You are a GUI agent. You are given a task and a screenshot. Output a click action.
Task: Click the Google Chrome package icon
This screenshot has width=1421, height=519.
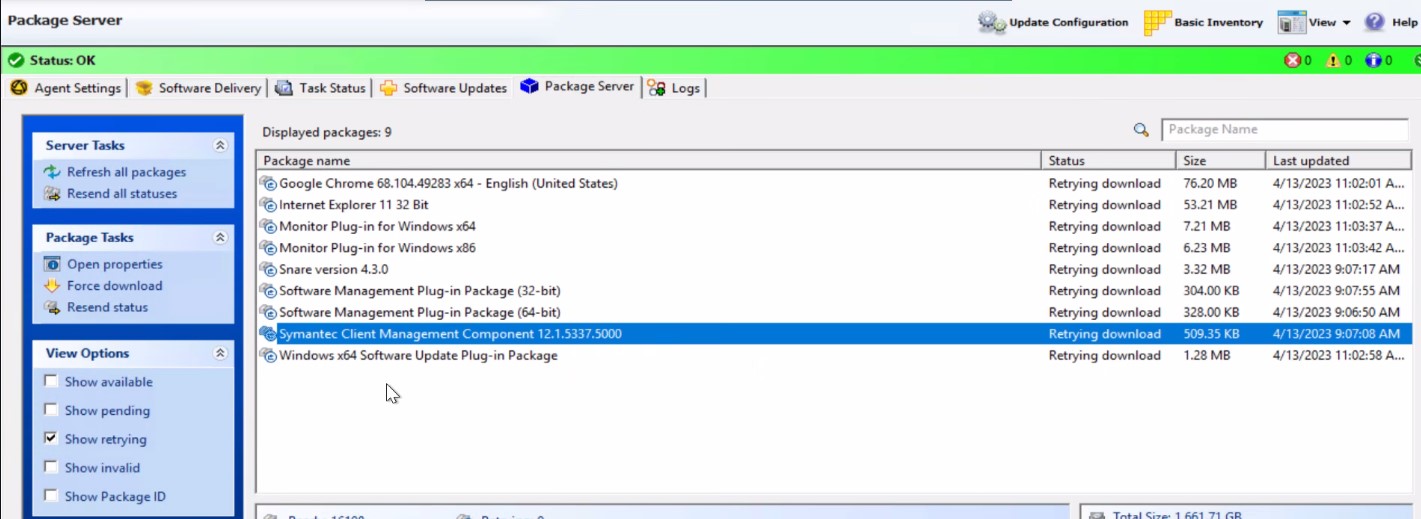click(267, 183)
